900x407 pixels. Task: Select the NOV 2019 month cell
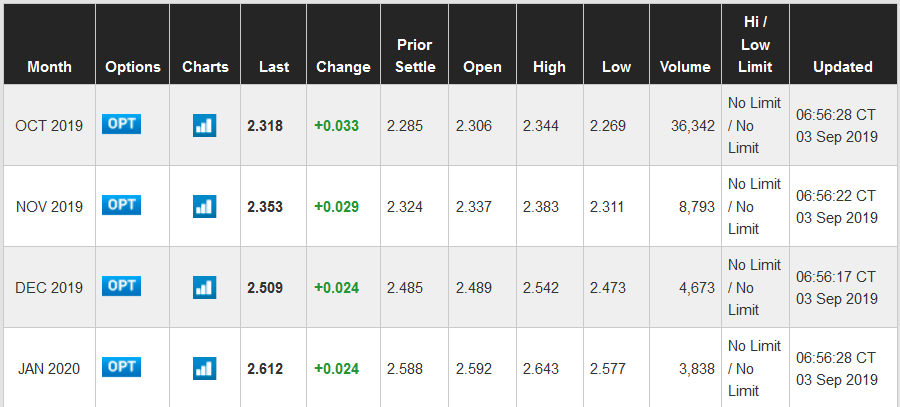(49, 207)
